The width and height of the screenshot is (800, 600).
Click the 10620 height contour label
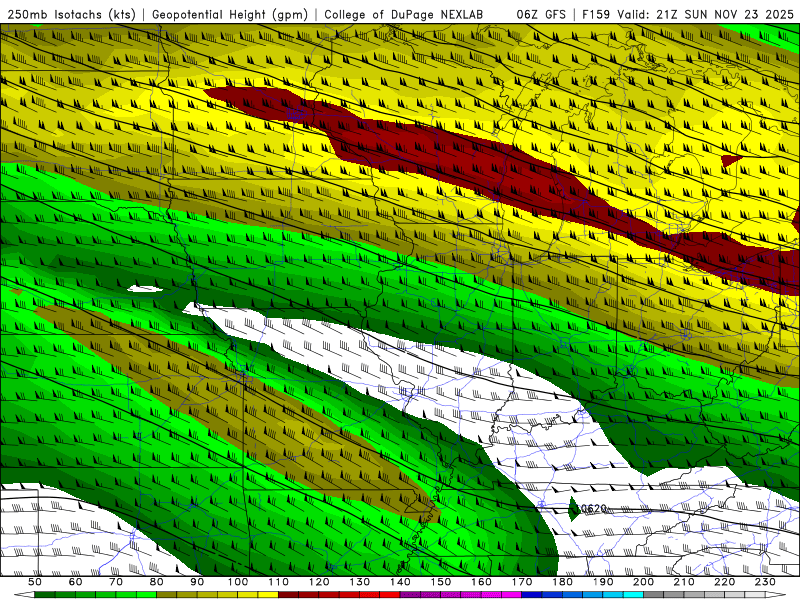[591, 508]
